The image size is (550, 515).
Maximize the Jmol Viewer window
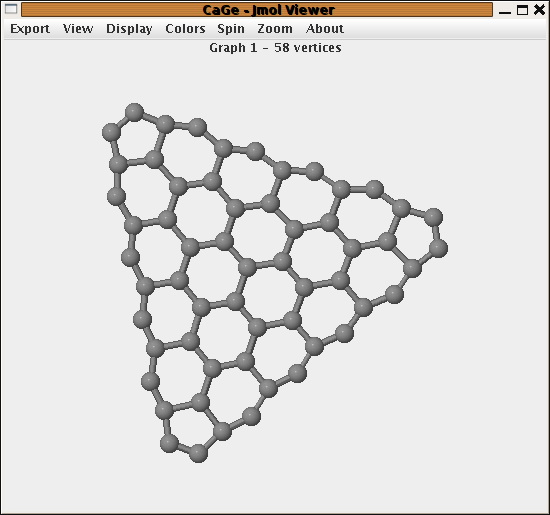[522, 10]
